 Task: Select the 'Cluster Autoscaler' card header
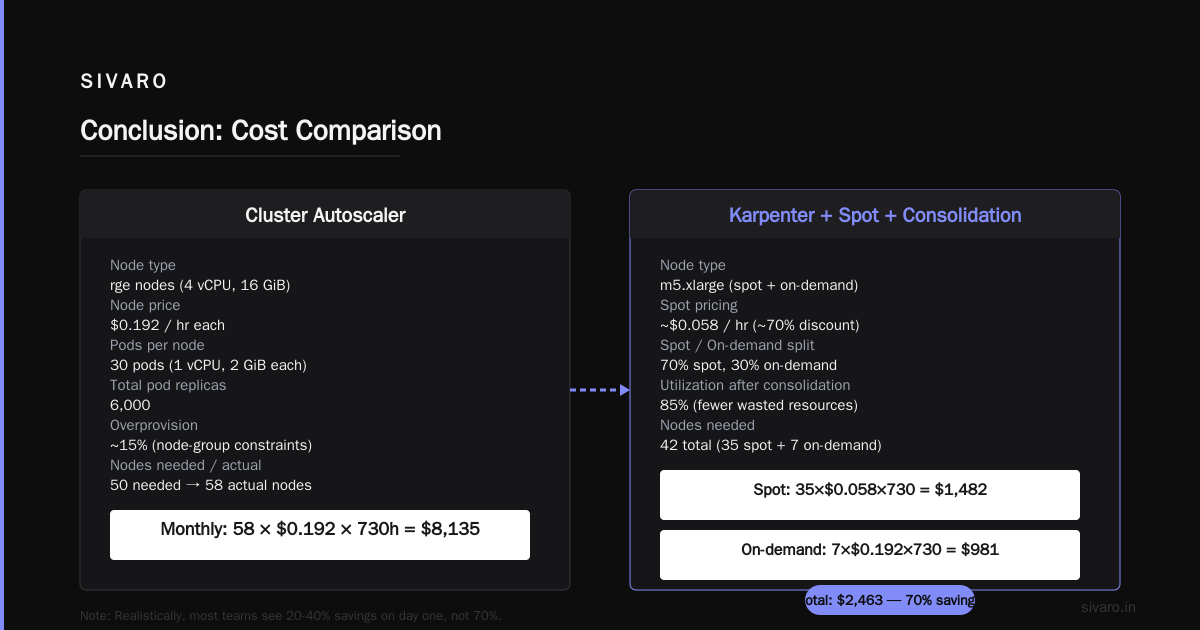click(325, 215)
